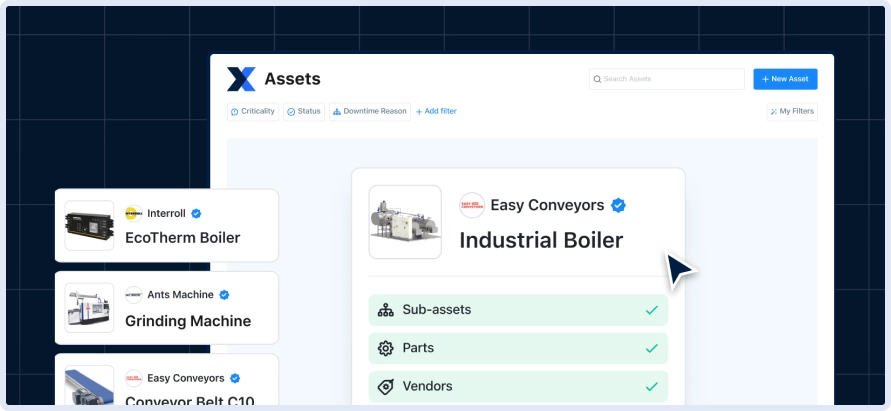Viewport: 891px width, 411px height.
Task: Click the Add filter link
Action: click(x=436, y=111)
